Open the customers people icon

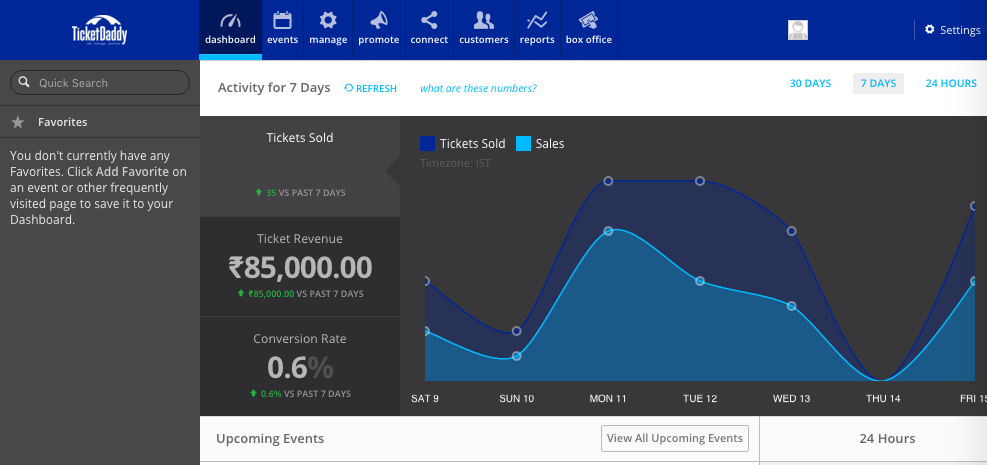click(483, 20)
